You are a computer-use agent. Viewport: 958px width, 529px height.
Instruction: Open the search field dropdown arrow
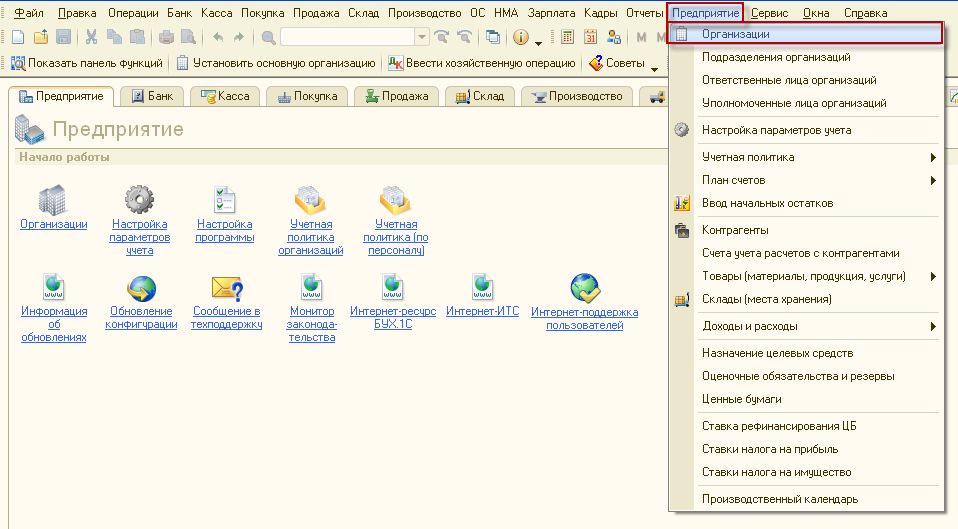[421, 37]
